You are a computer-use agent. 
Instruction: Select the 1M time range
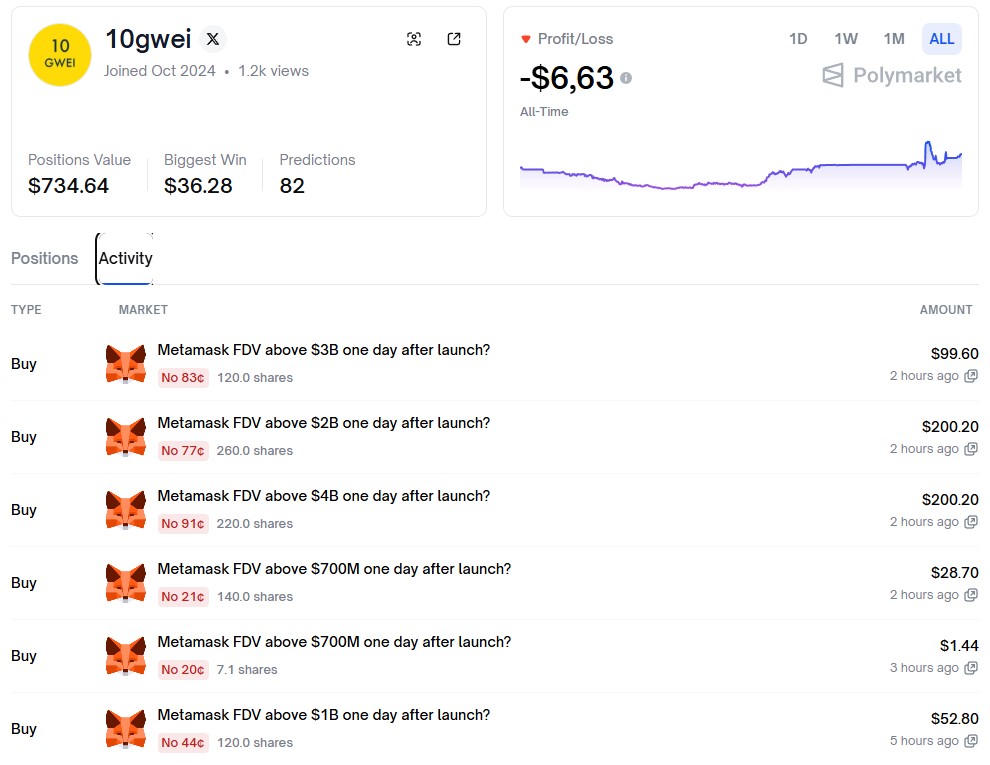(x=894, y=39)
